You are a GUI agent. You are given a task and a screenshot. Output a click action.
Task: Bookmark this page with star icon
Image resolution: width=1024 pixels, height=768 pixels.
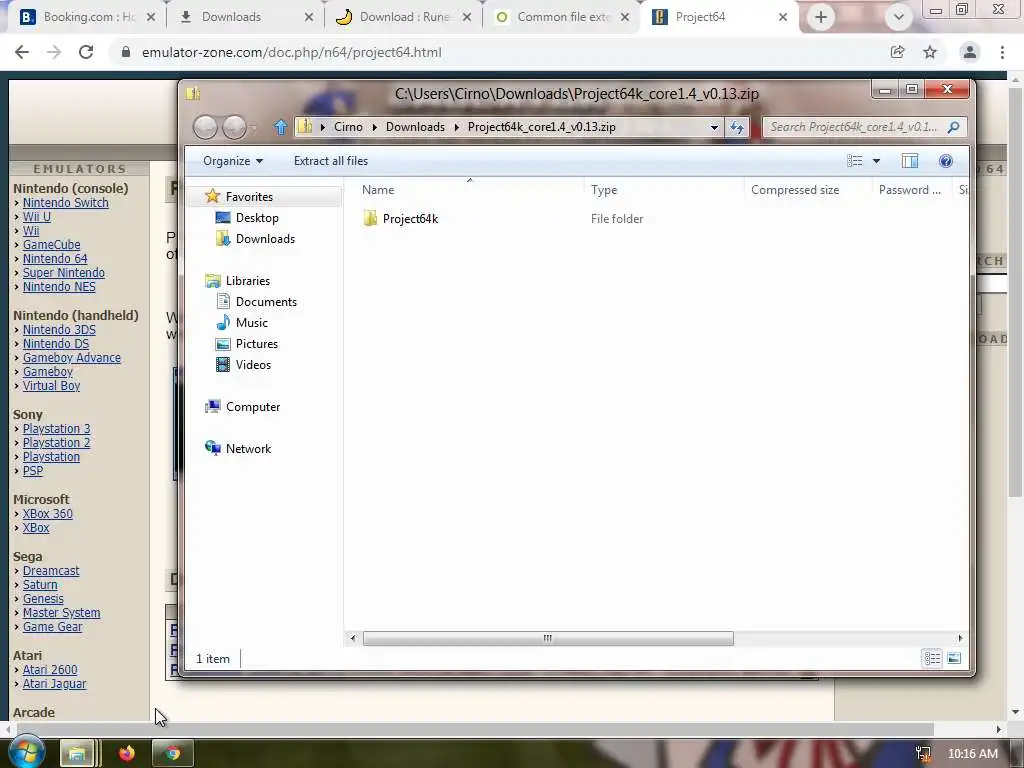click(x=930, y=52)
